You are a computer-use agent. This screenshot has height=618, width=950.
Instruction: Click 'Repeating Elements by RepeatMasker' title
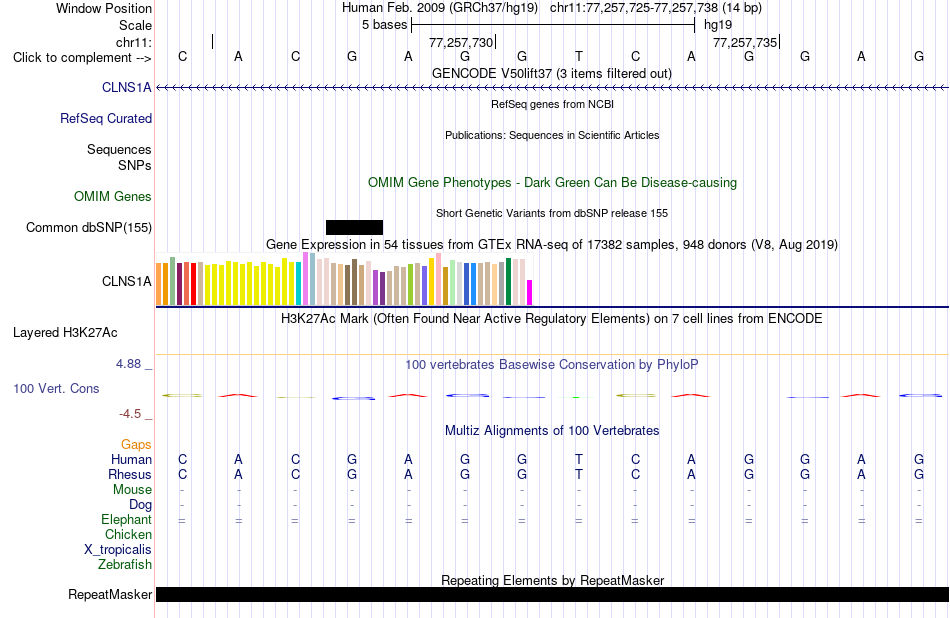(553, 580)
